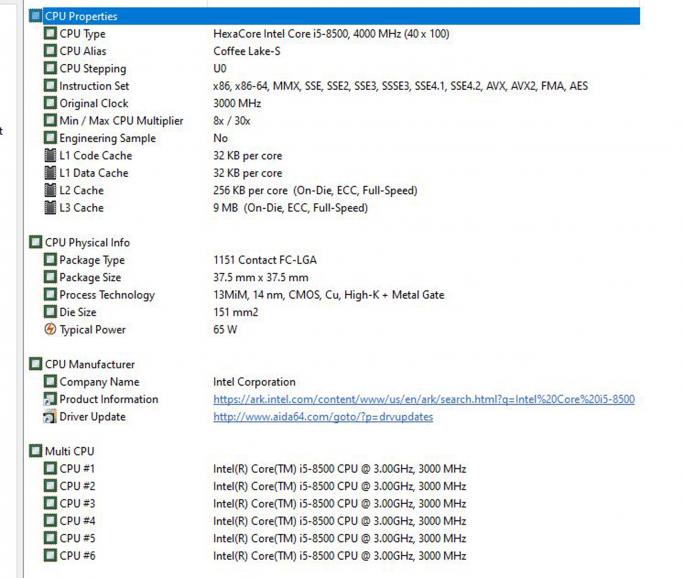Click the Company Name row icon

50,381
